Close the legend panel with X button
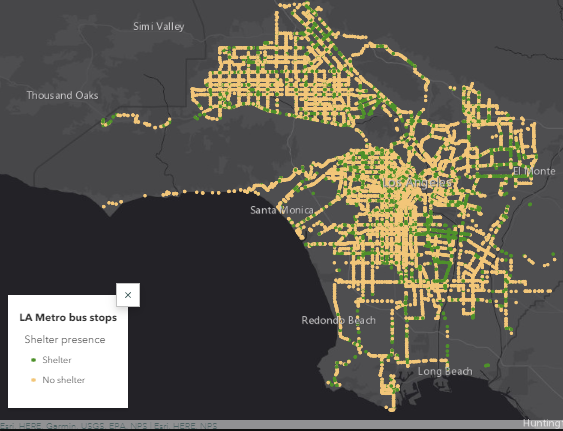This screenshot has width=563, height=431. coord(128,295)
